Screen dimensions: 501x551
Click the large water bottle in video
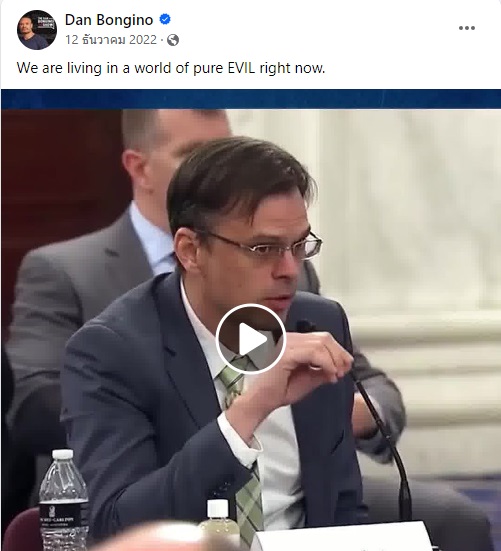click(63, 500)
